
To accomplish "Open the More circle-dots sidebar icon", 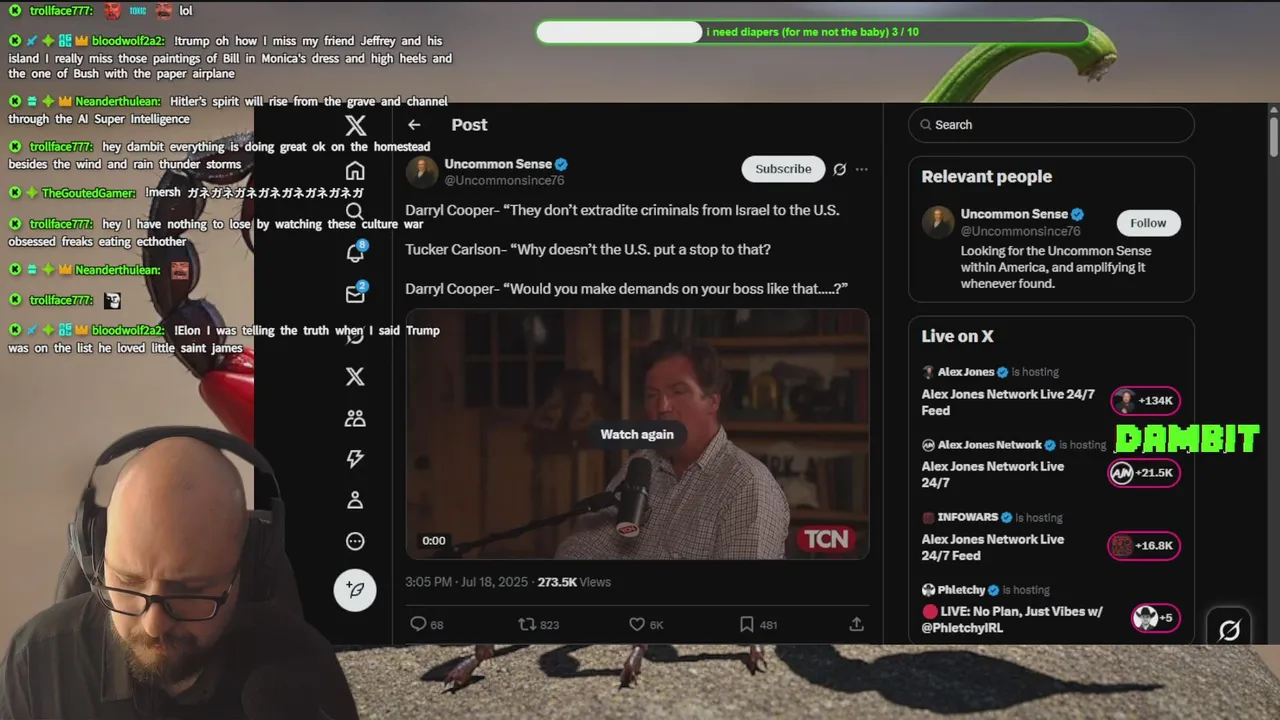I will click(355, 541).
